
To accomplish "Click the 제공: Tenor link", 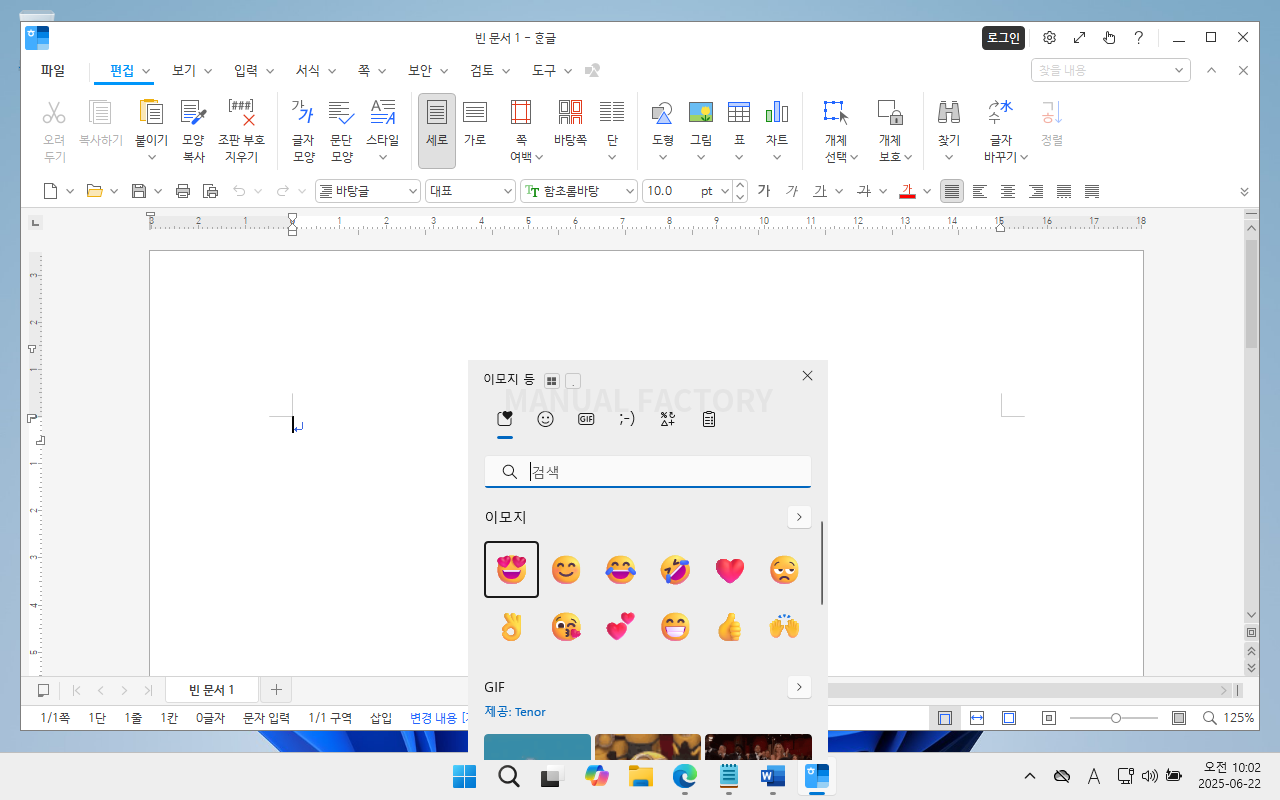I will [515, 712].
